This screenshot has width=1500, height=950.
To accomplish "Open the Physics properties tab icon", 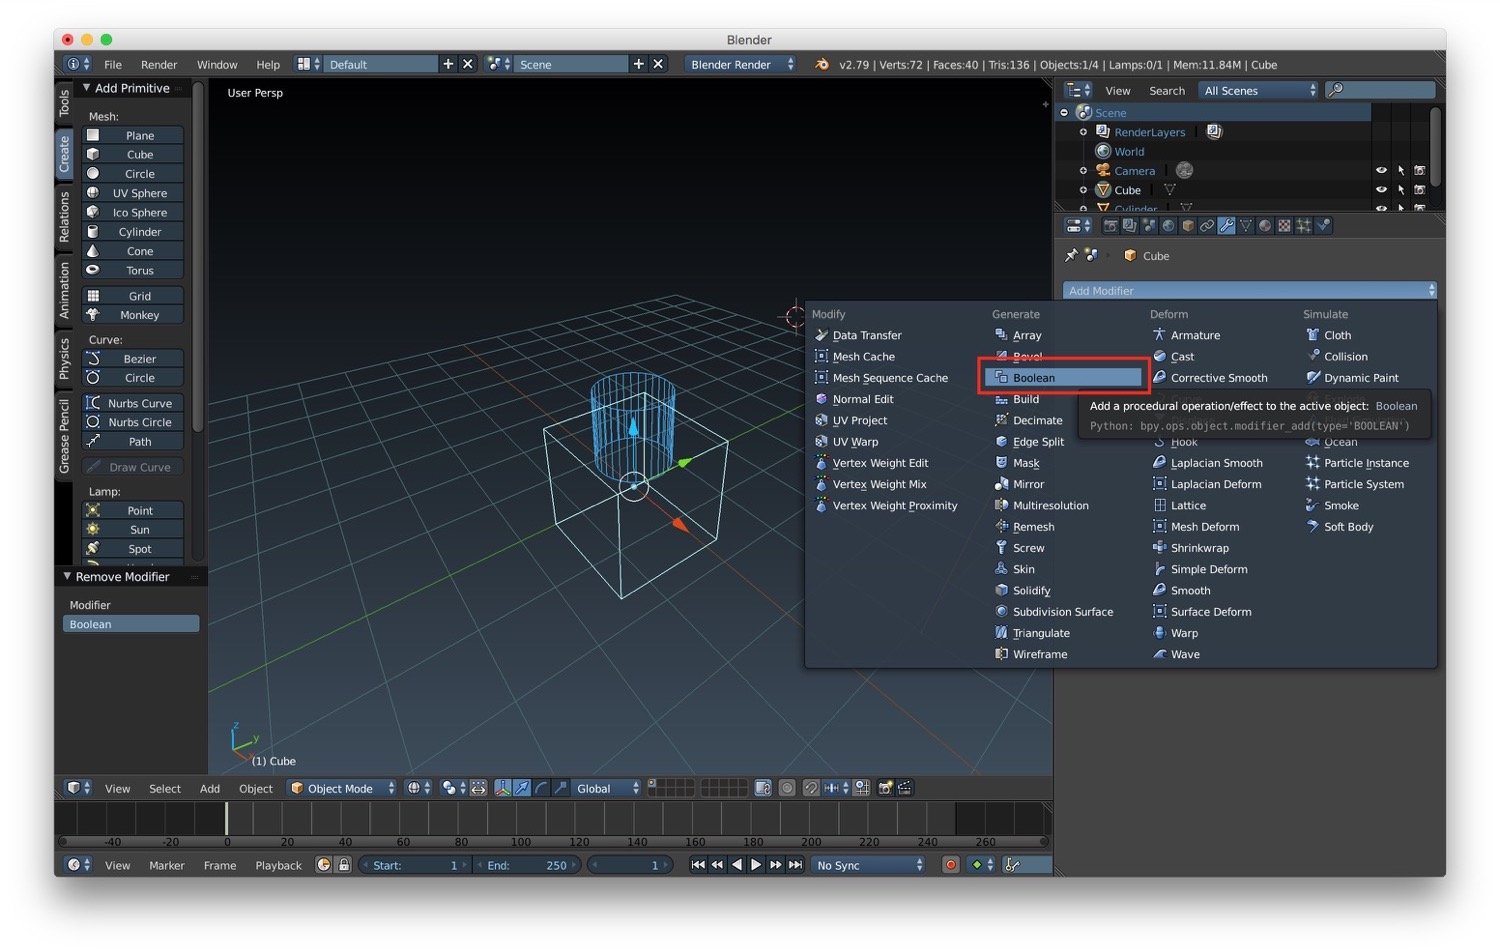I will pos(1323,226).
